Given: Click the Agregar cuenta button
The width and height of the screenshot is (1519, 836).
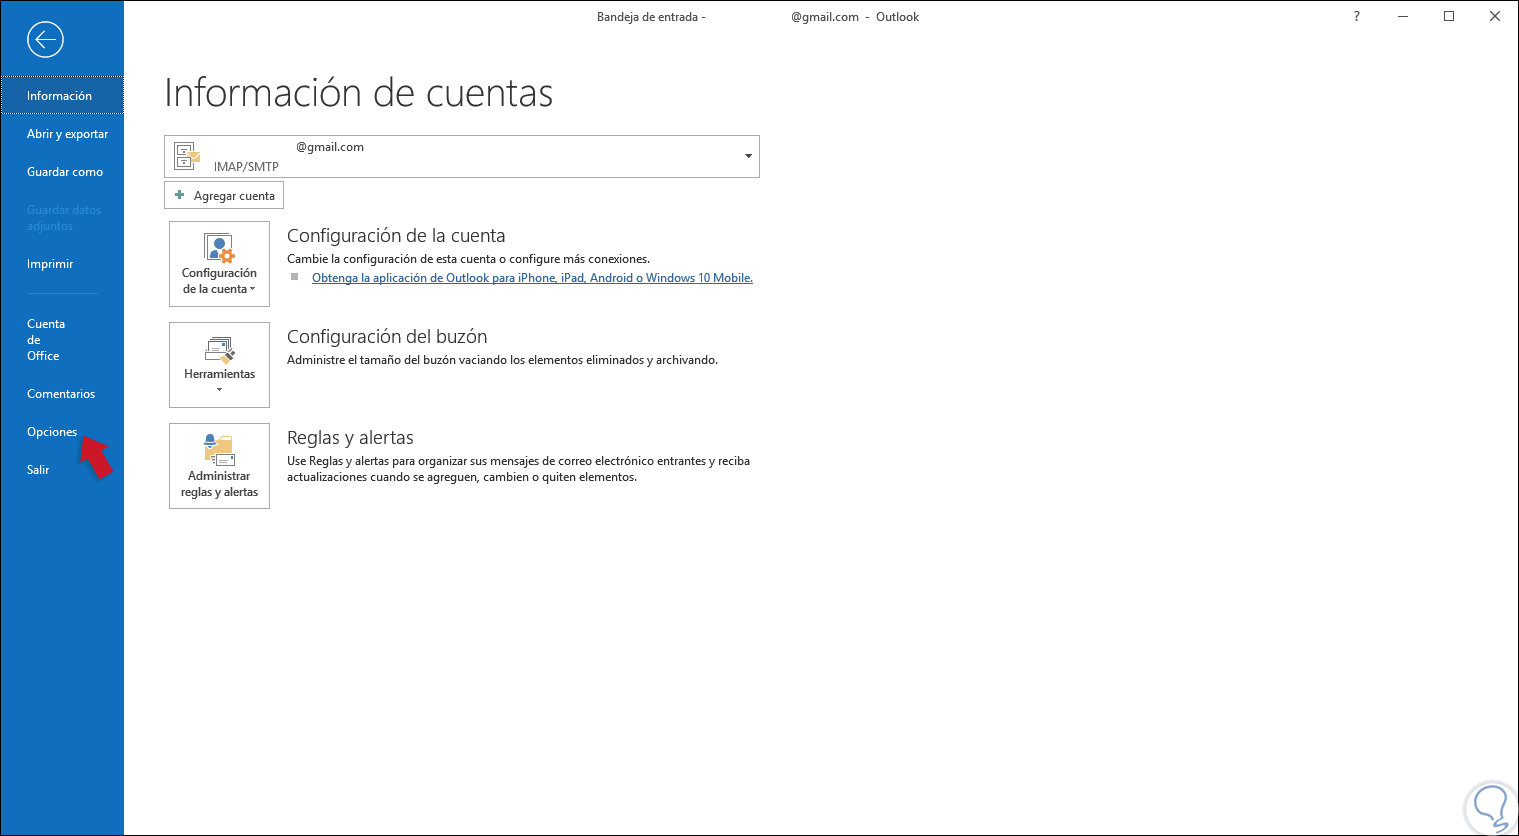Looking at the screenshot, I should 224,195.
